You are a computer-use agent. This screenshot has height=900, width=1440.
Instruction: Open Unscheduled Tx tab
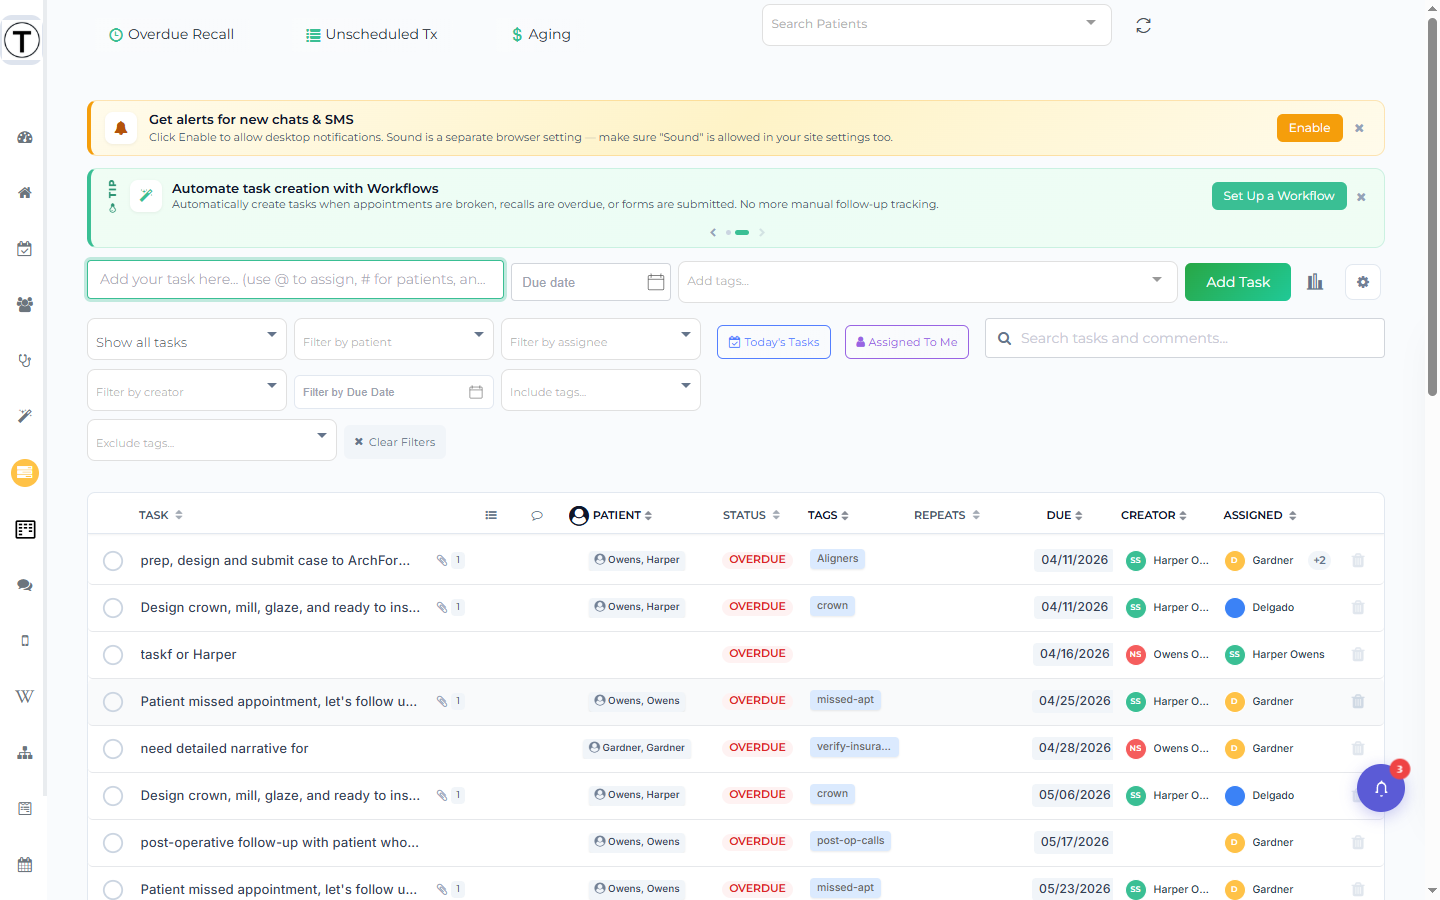[x=371, y=34]
